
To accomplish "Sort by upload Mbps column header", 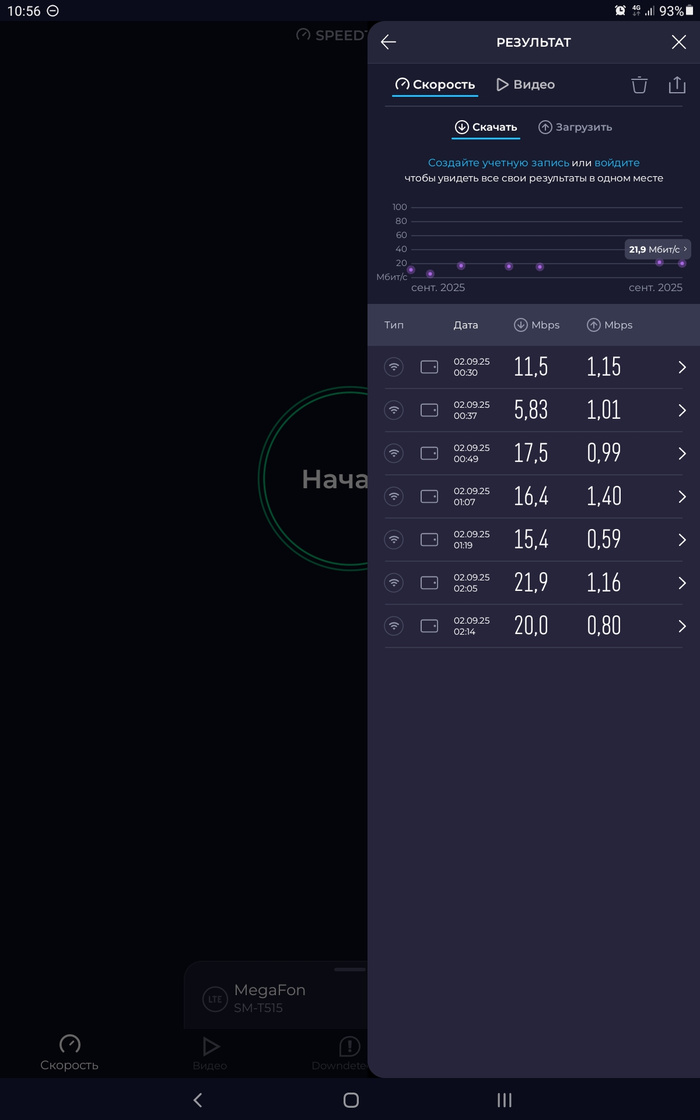I will click(609, 325).
